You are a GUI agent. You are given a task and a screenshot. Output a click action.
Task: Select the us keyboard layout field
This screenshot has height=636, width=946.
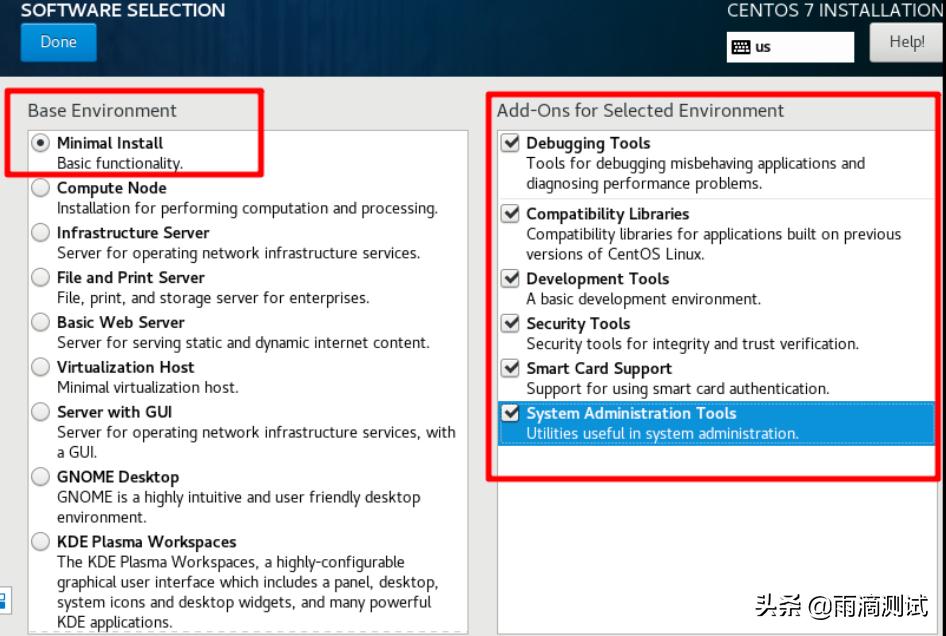790,47
